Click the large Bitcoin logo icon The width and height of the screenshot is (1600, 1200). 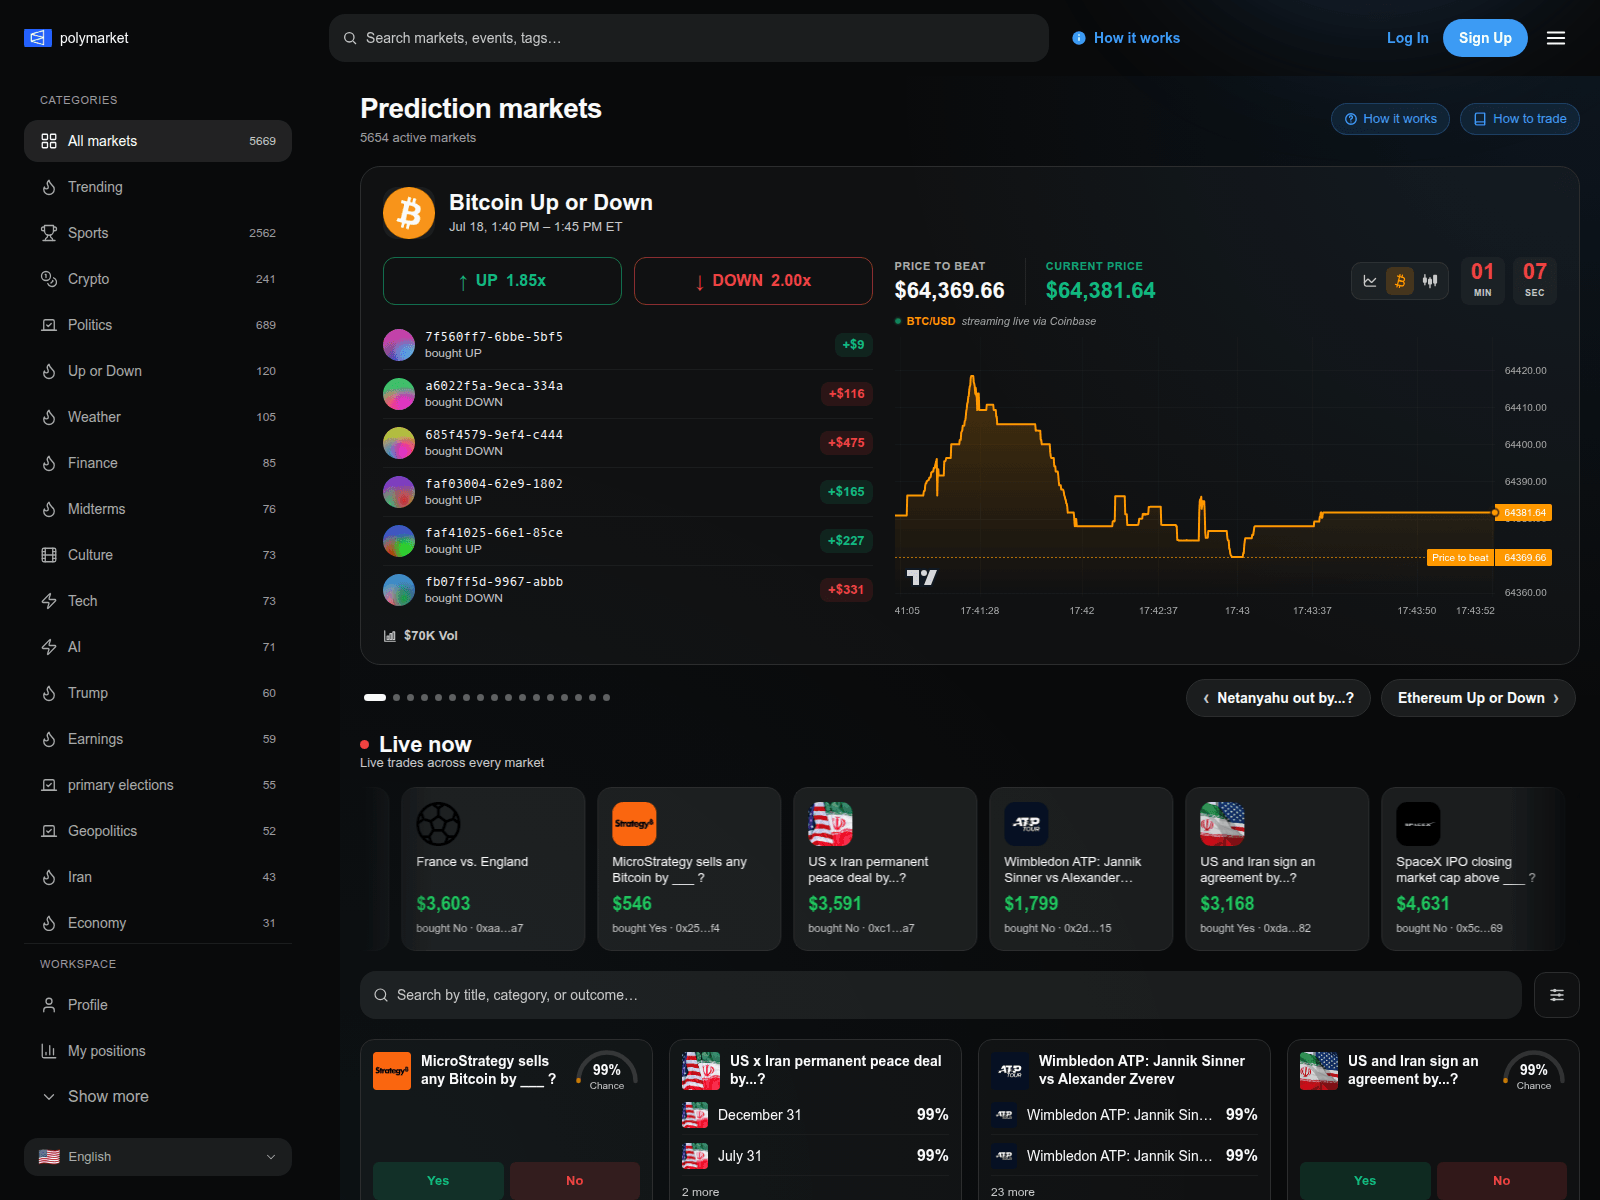(x=409, y=213)
